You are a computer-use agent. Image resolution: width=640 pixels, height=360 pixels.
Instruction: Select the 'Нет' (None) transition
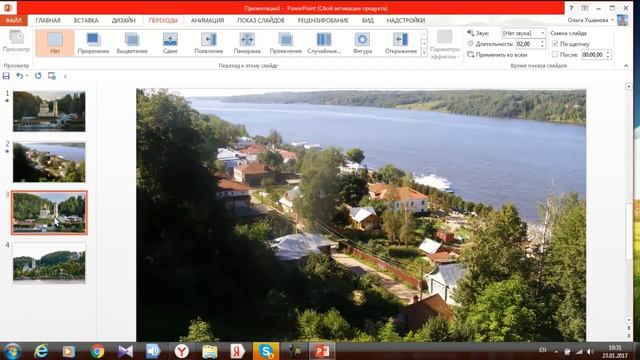pos(55,43)
